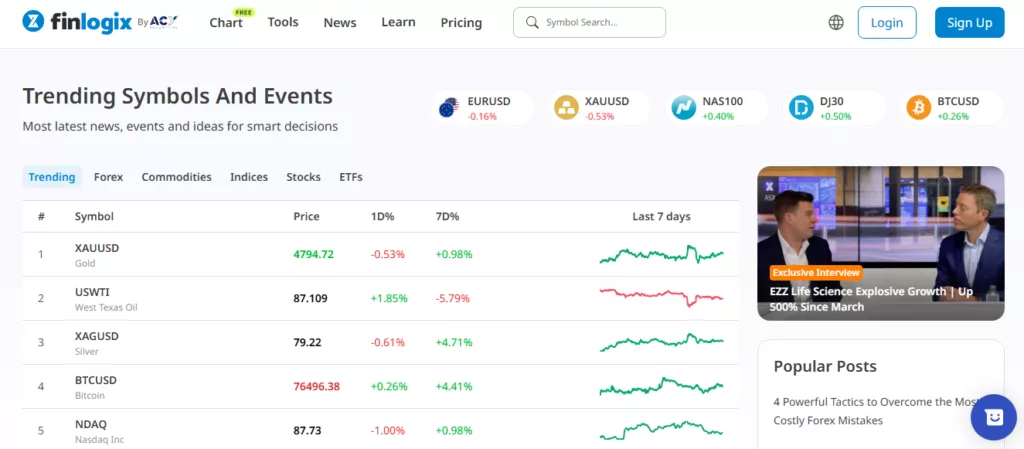Go to the News page
The image size is (1024, 449).
point(340,23)
